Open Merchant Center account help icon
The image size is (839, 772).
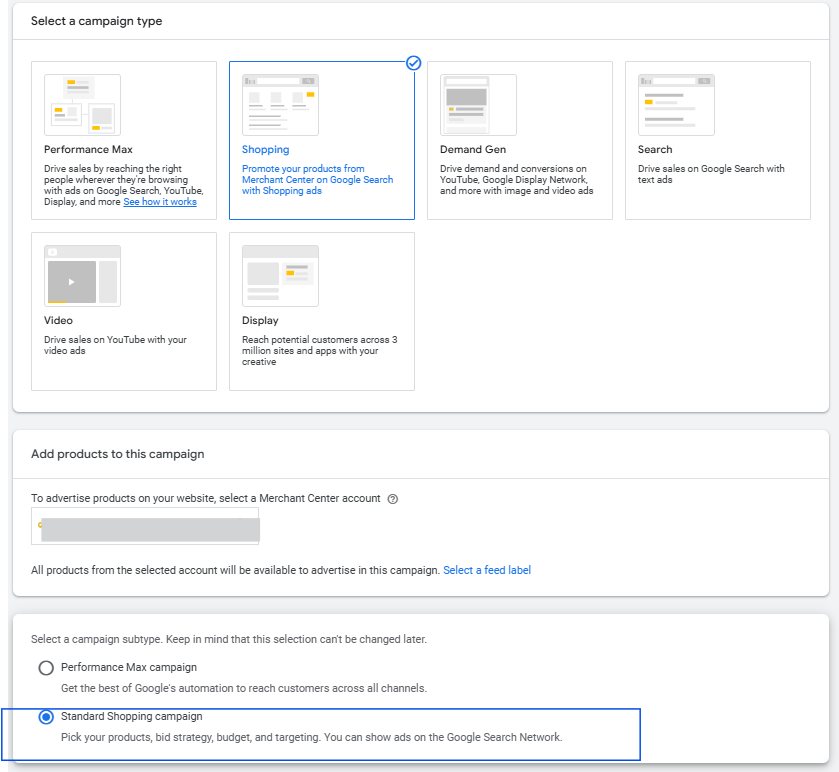point(393,499)
